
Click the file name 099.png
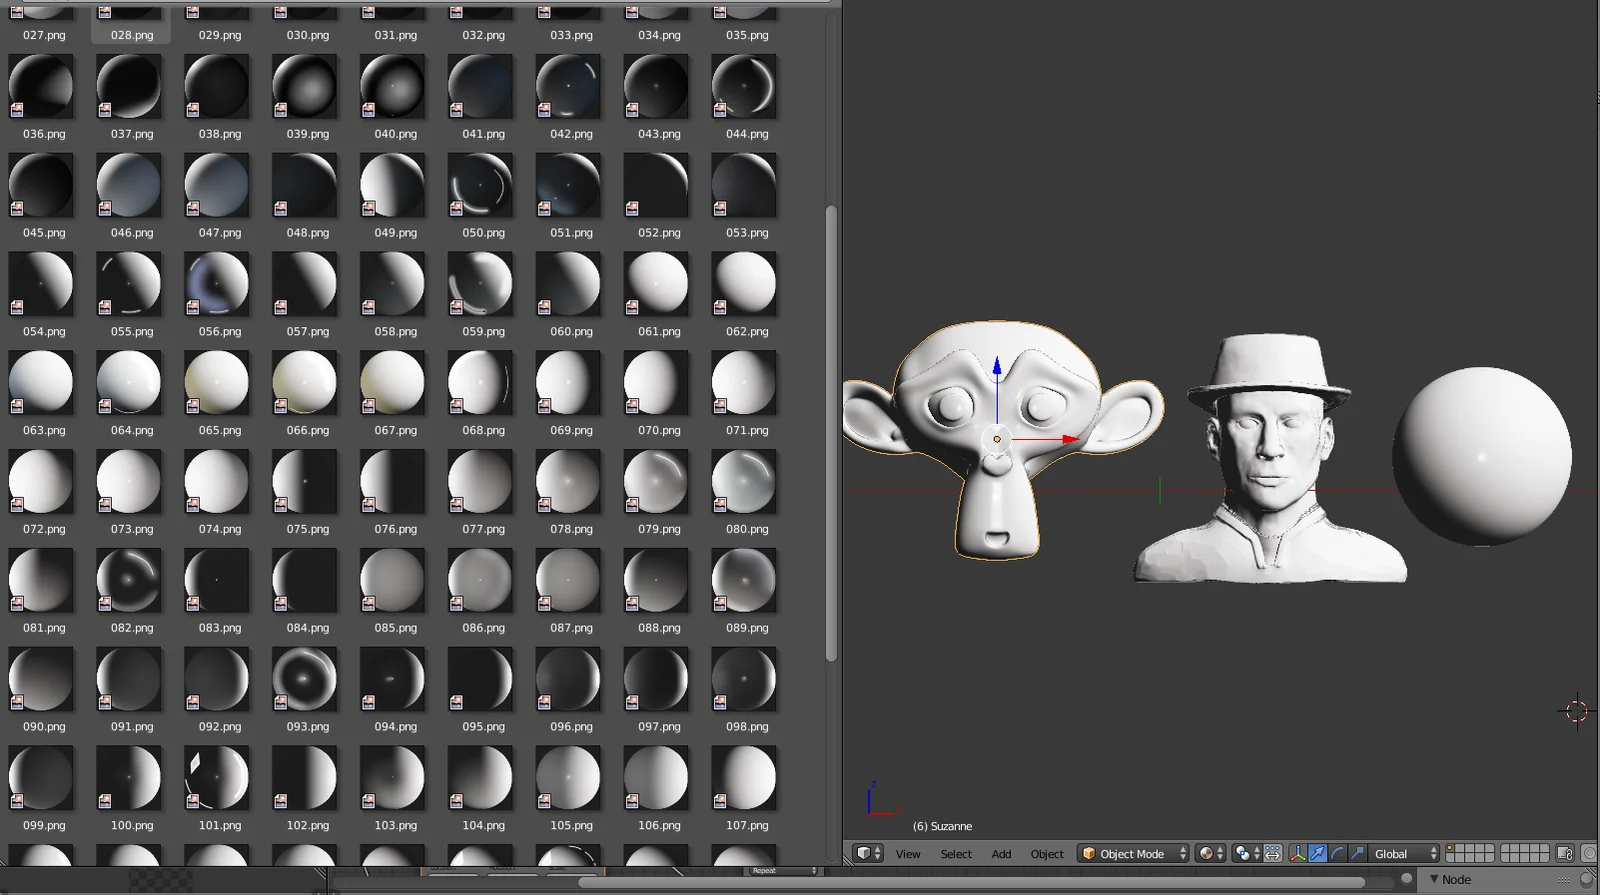click(x=44, y=826)
